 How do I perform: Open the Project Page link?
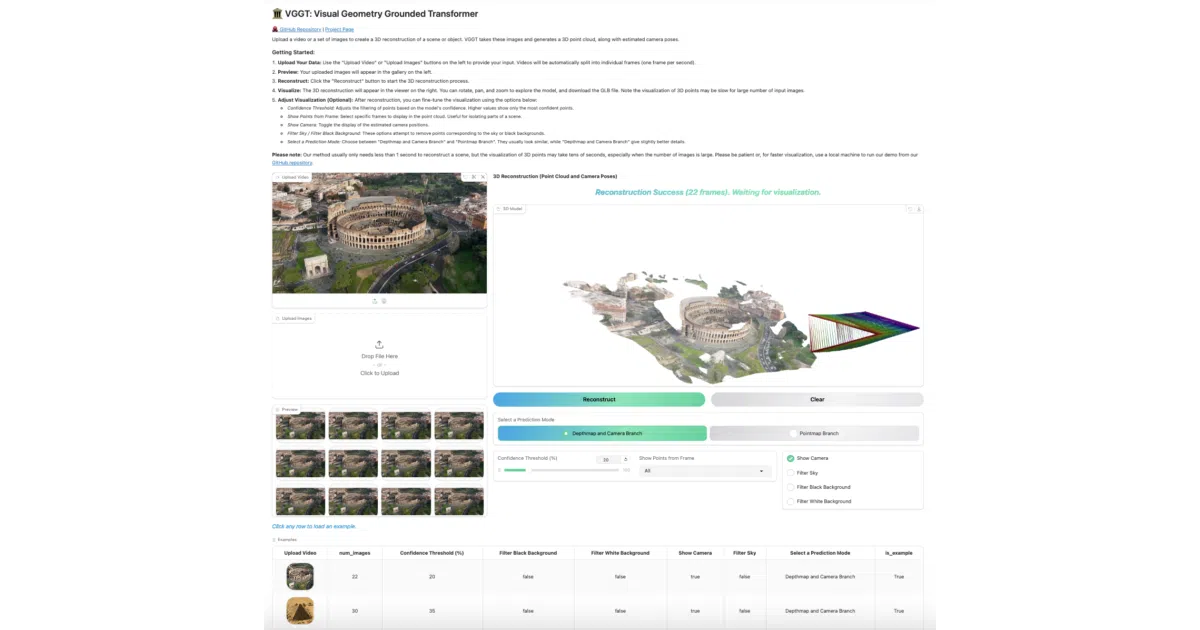[x=339, y=29]
